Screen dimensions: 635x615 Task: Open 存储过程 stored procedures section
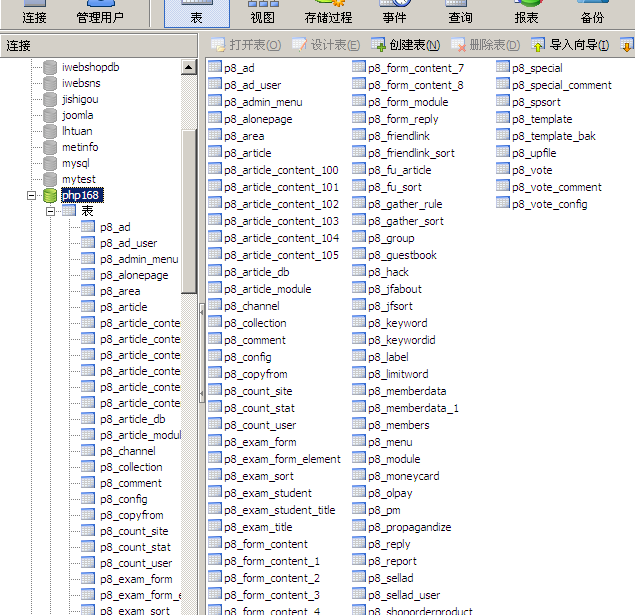click(328, 13)
